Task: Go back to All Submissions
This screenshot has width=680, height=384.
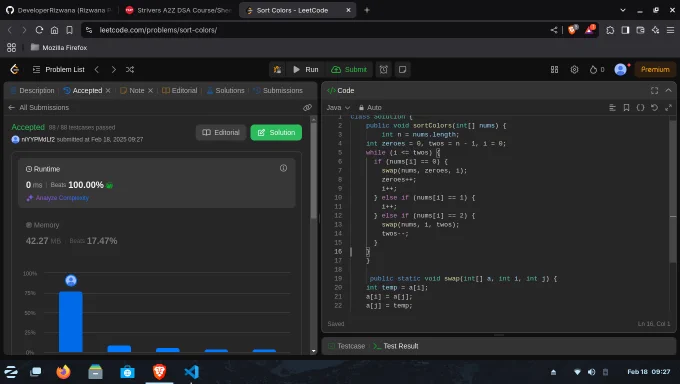Action: (x=39, y=107)
